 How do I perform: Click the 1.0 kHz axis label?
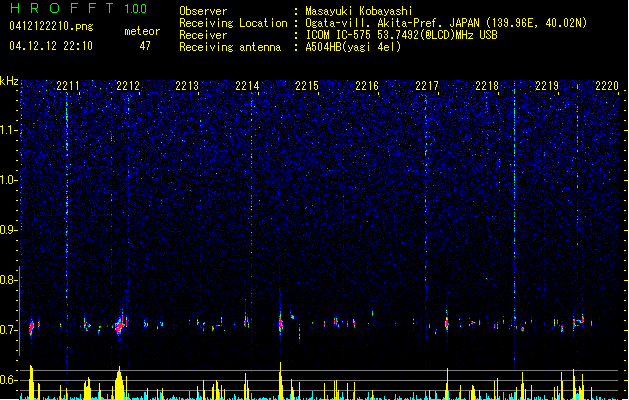(x=8, y=180)
